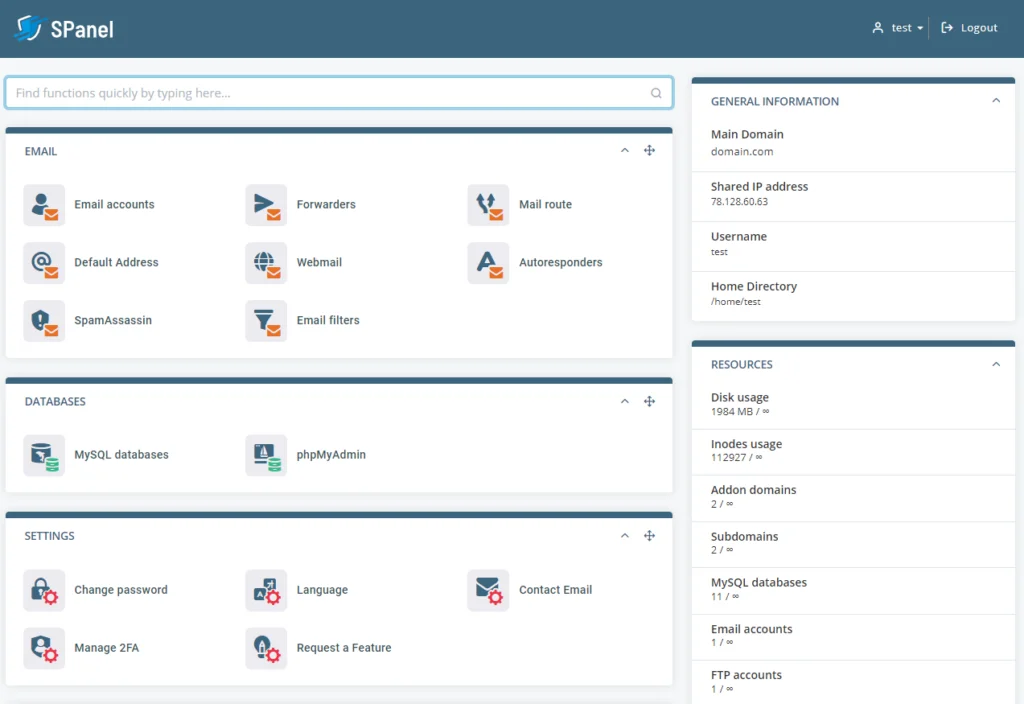The image size is (1024, 704).
Task: Collapse the GENERAL INFORMATION panel
Action: coord(996,100)
